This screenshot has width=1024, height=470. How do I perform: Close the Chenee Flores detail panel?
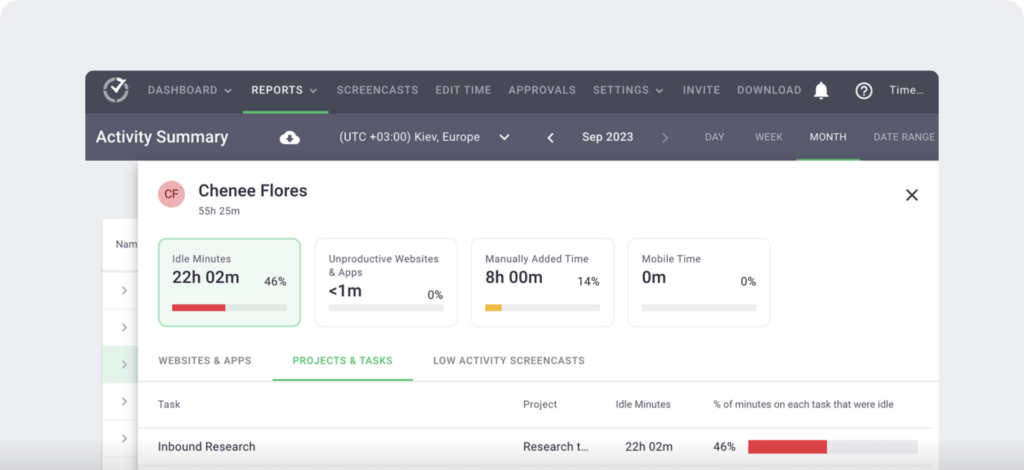pyautogui.click(x=911, y=195)
